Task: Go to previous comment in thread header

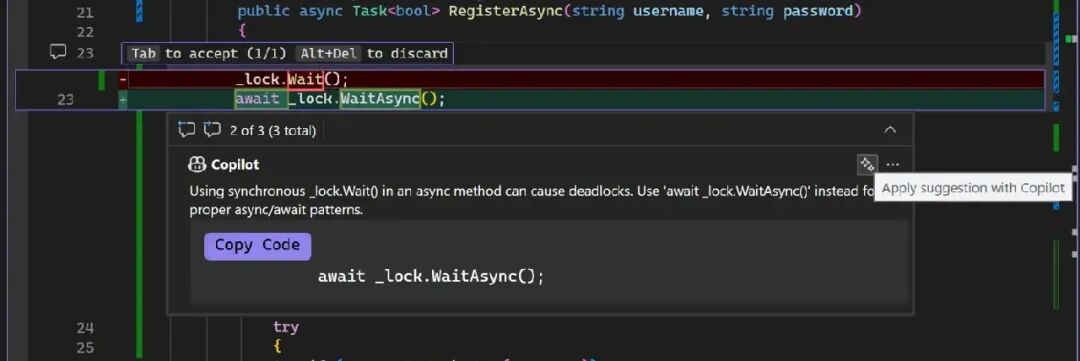Action: pyautogui.click(x=187, y=130)
